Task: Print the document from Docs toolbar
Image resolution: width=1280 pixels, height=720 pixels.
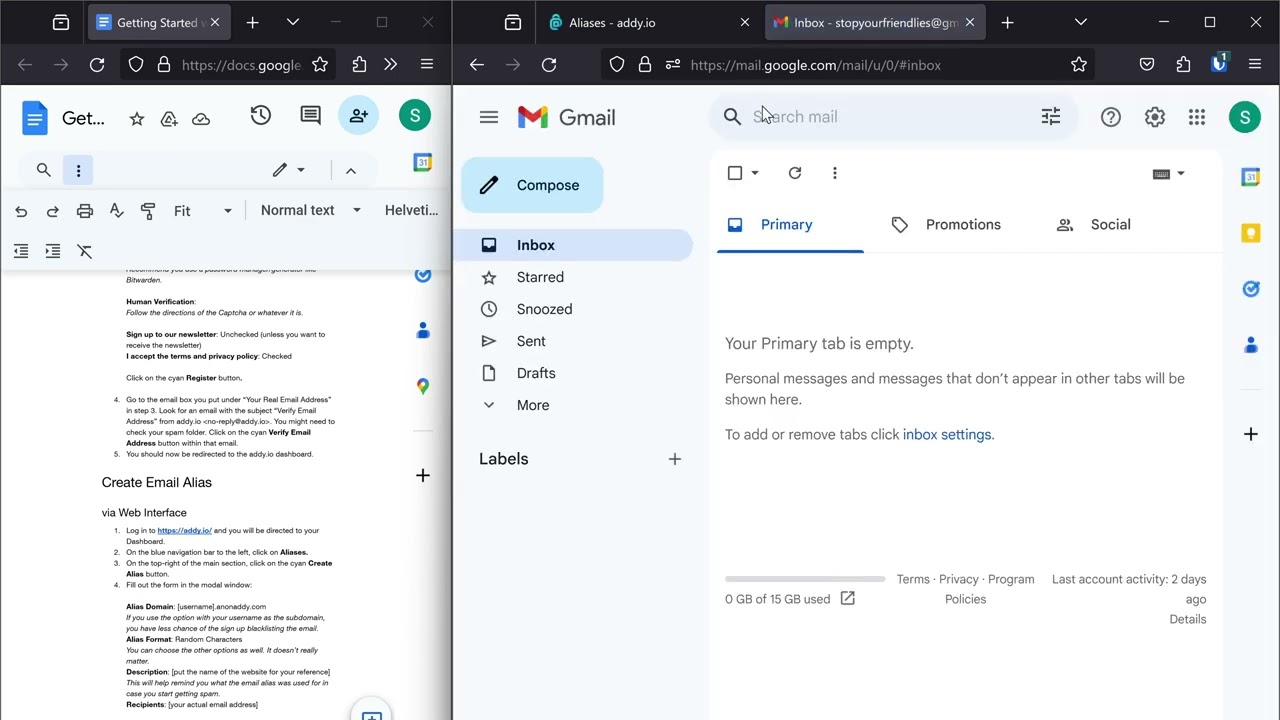Action: point(85,211)
